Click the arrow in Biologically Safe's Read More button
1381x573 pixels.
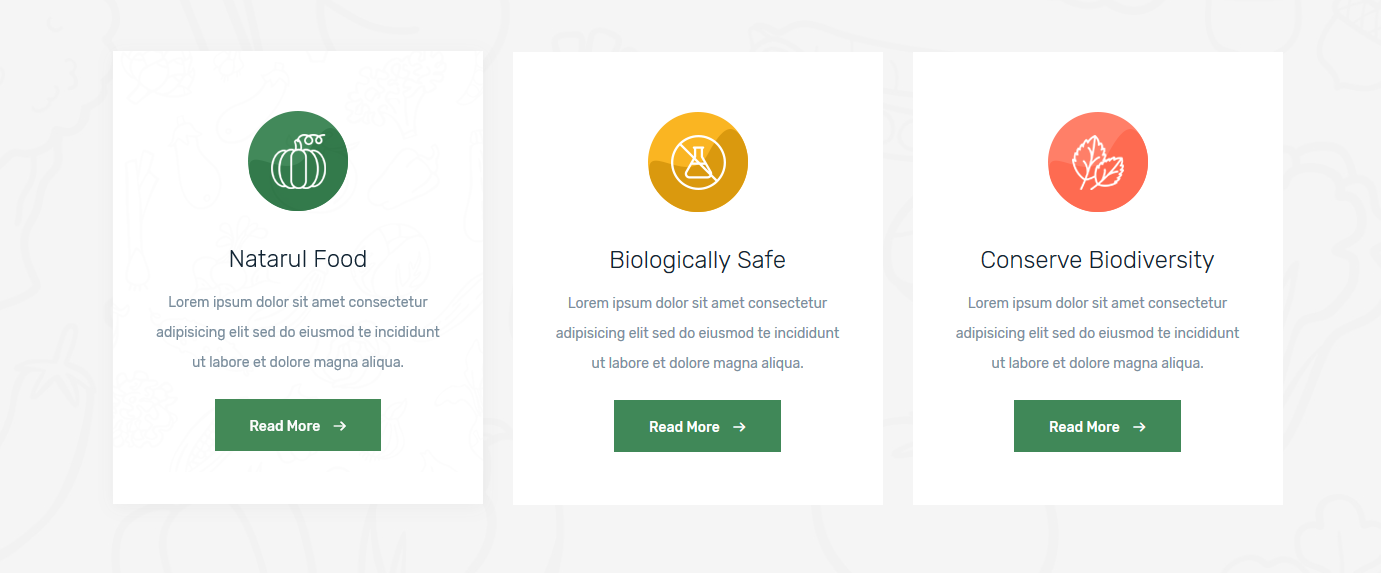740,427
